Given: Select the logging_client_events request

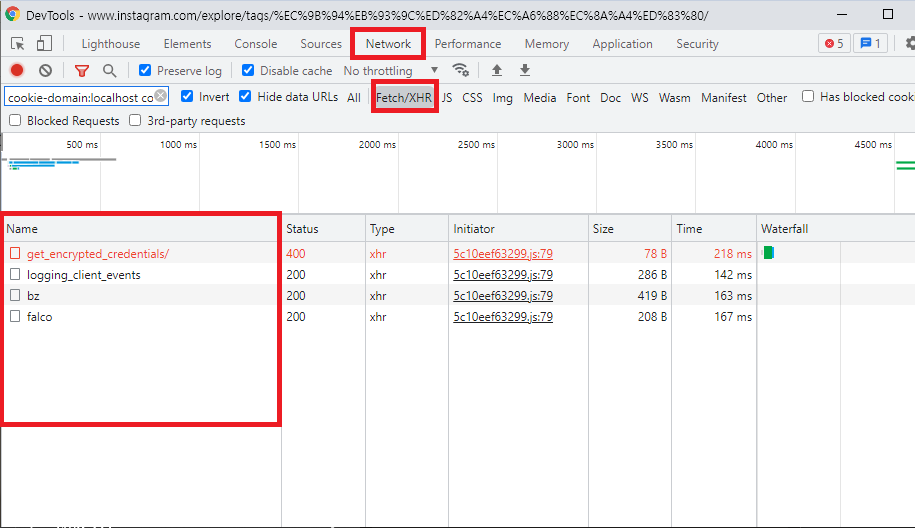Looking at the screenshot, I should 84,275.
